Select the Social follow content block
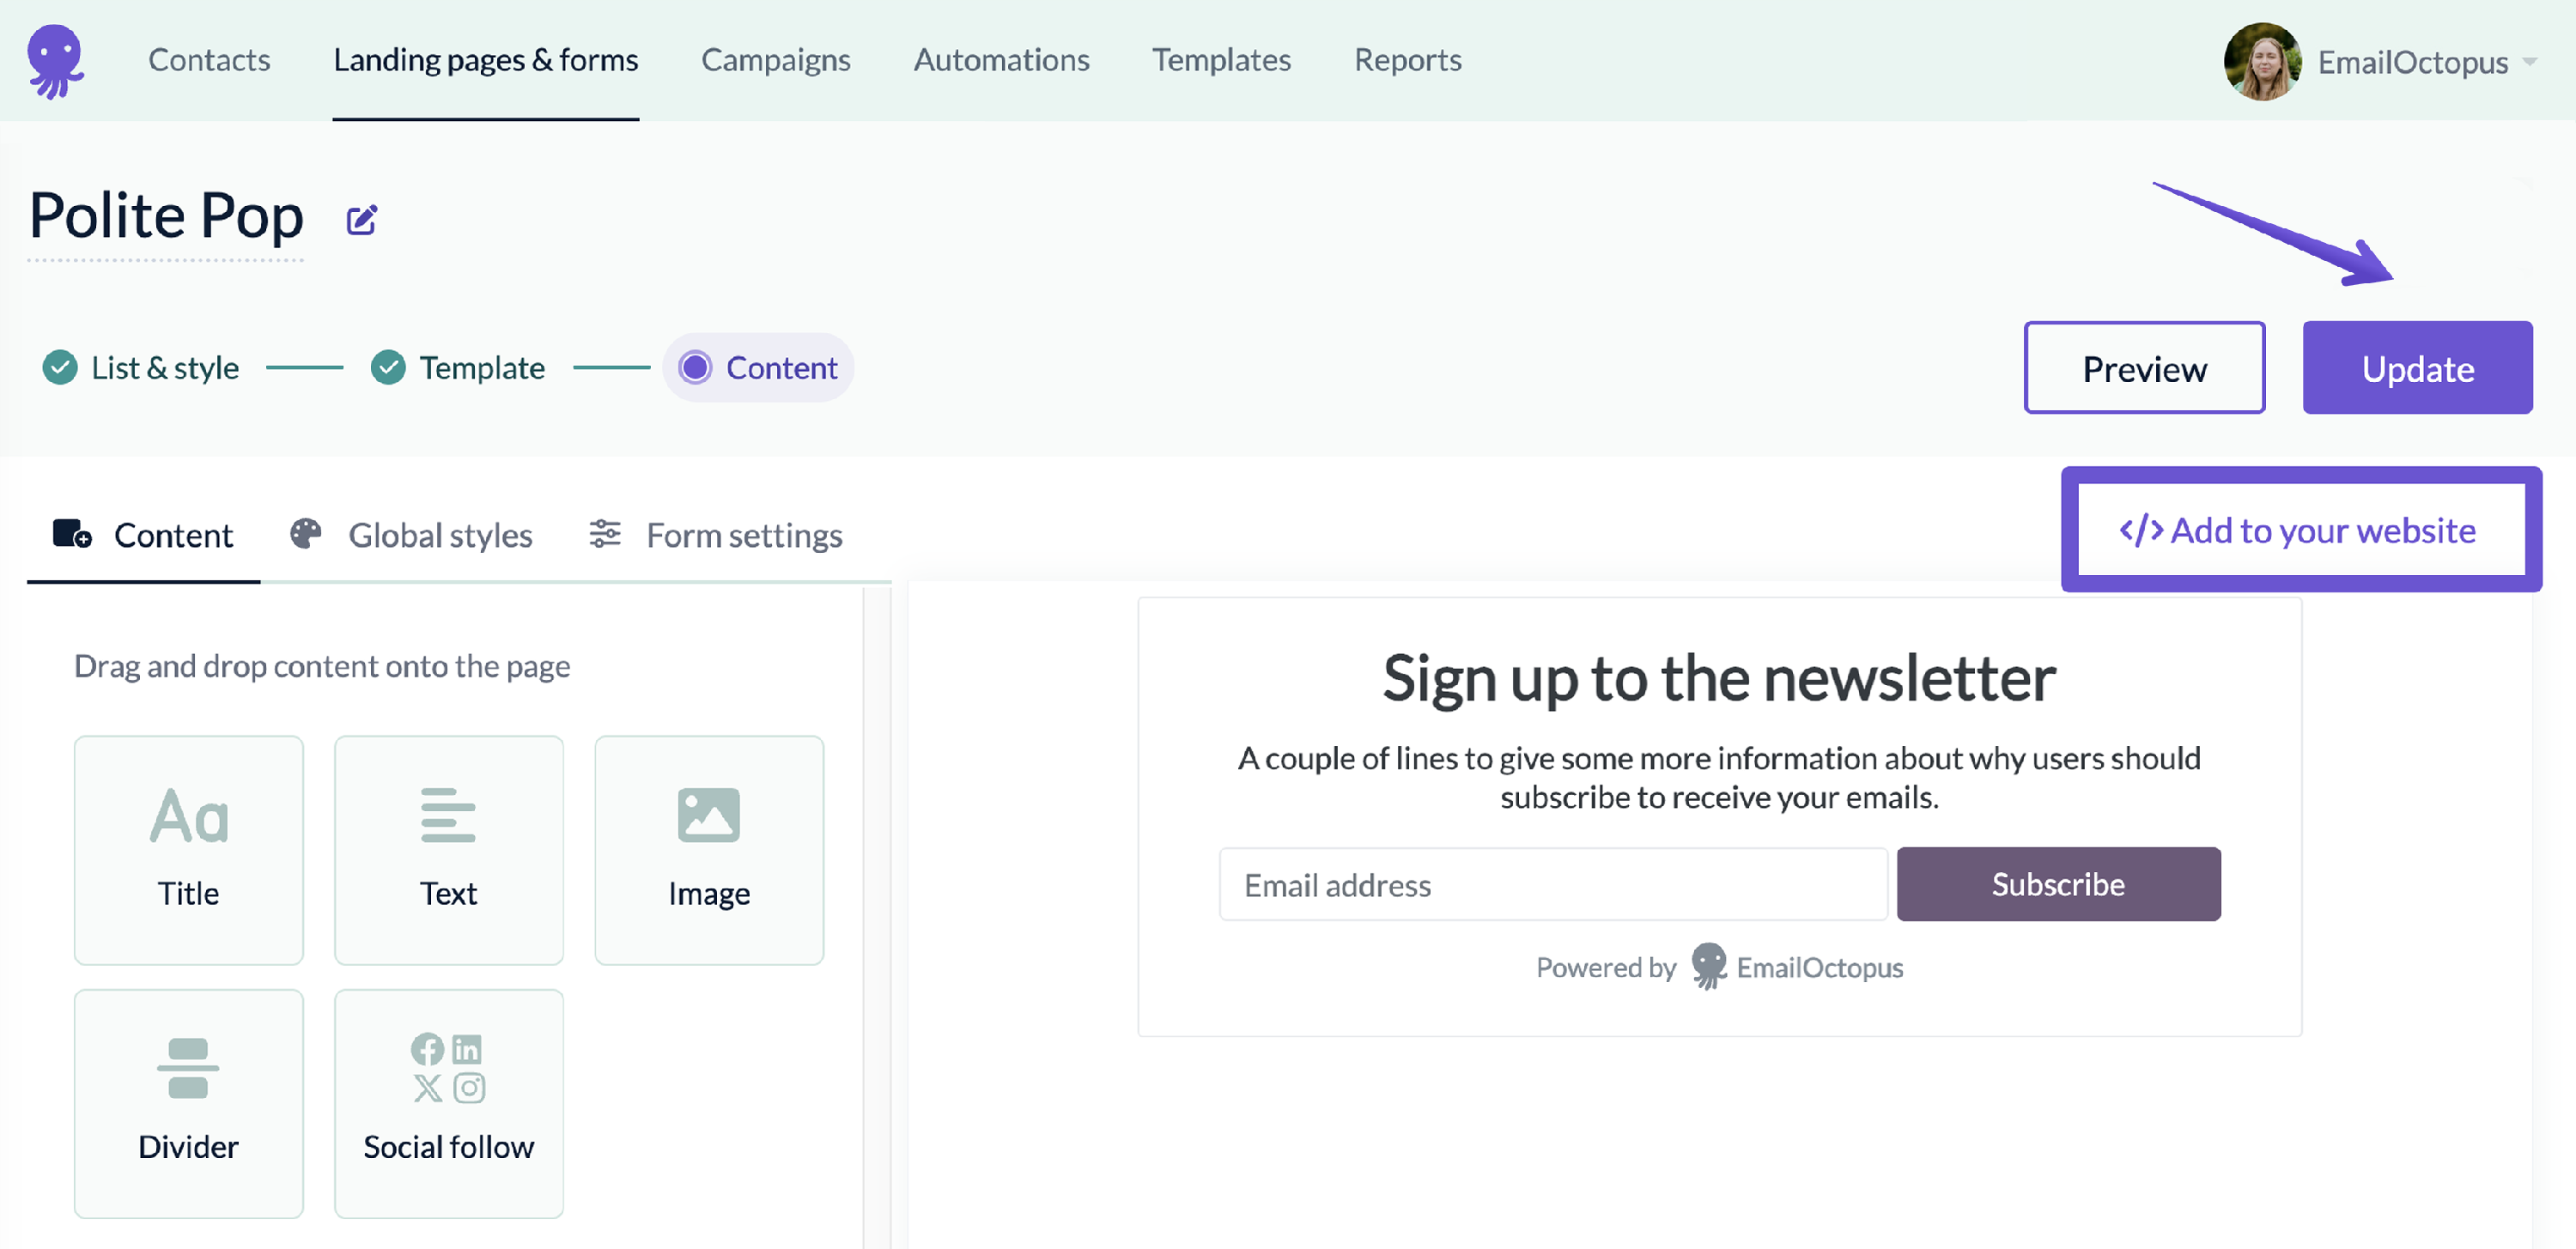 click(449, 1103)
